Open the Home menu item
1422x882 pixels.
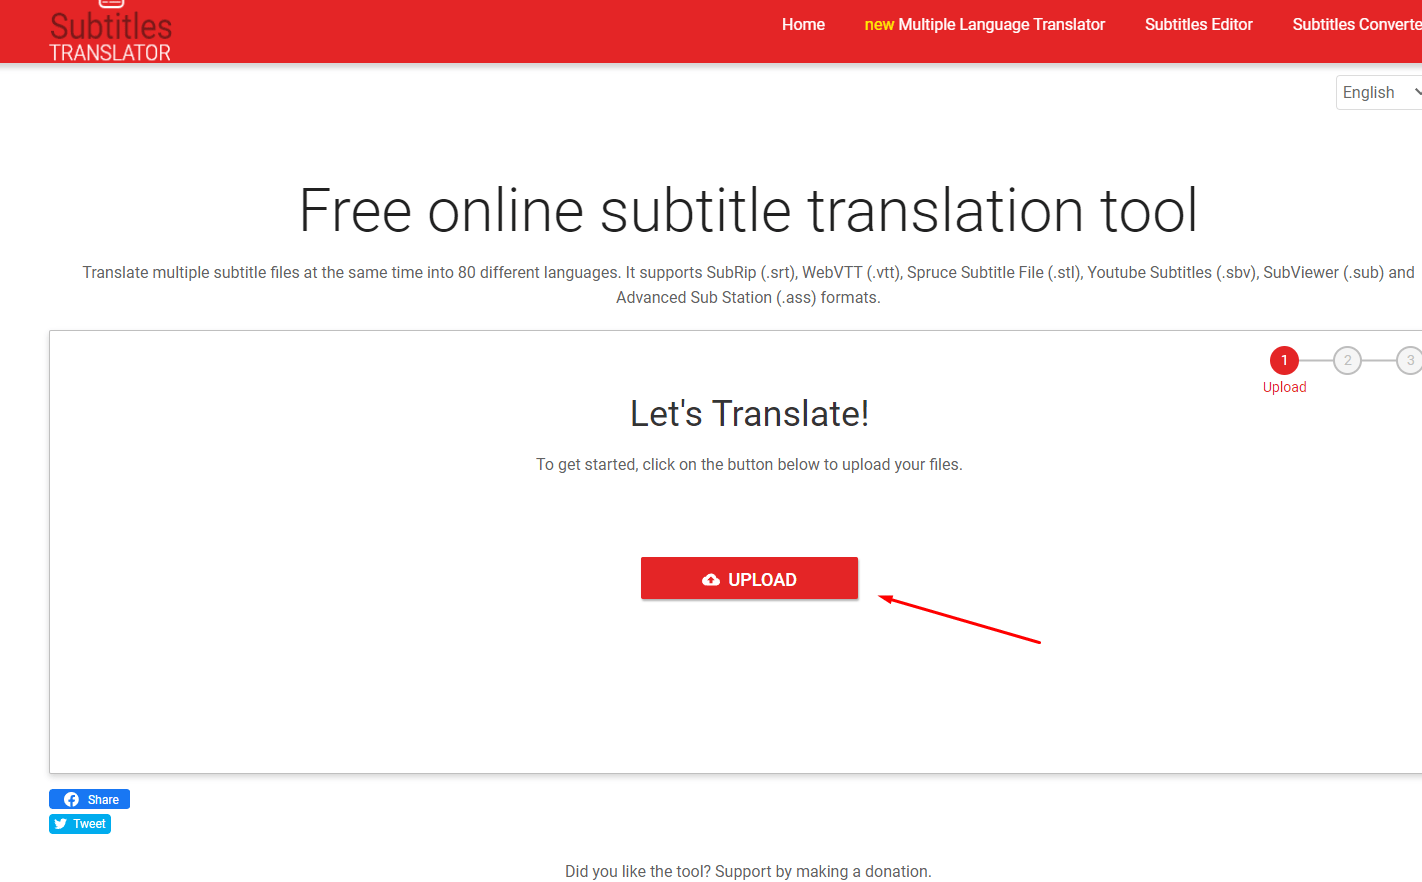pyautogui.click(x=803, y=25)
